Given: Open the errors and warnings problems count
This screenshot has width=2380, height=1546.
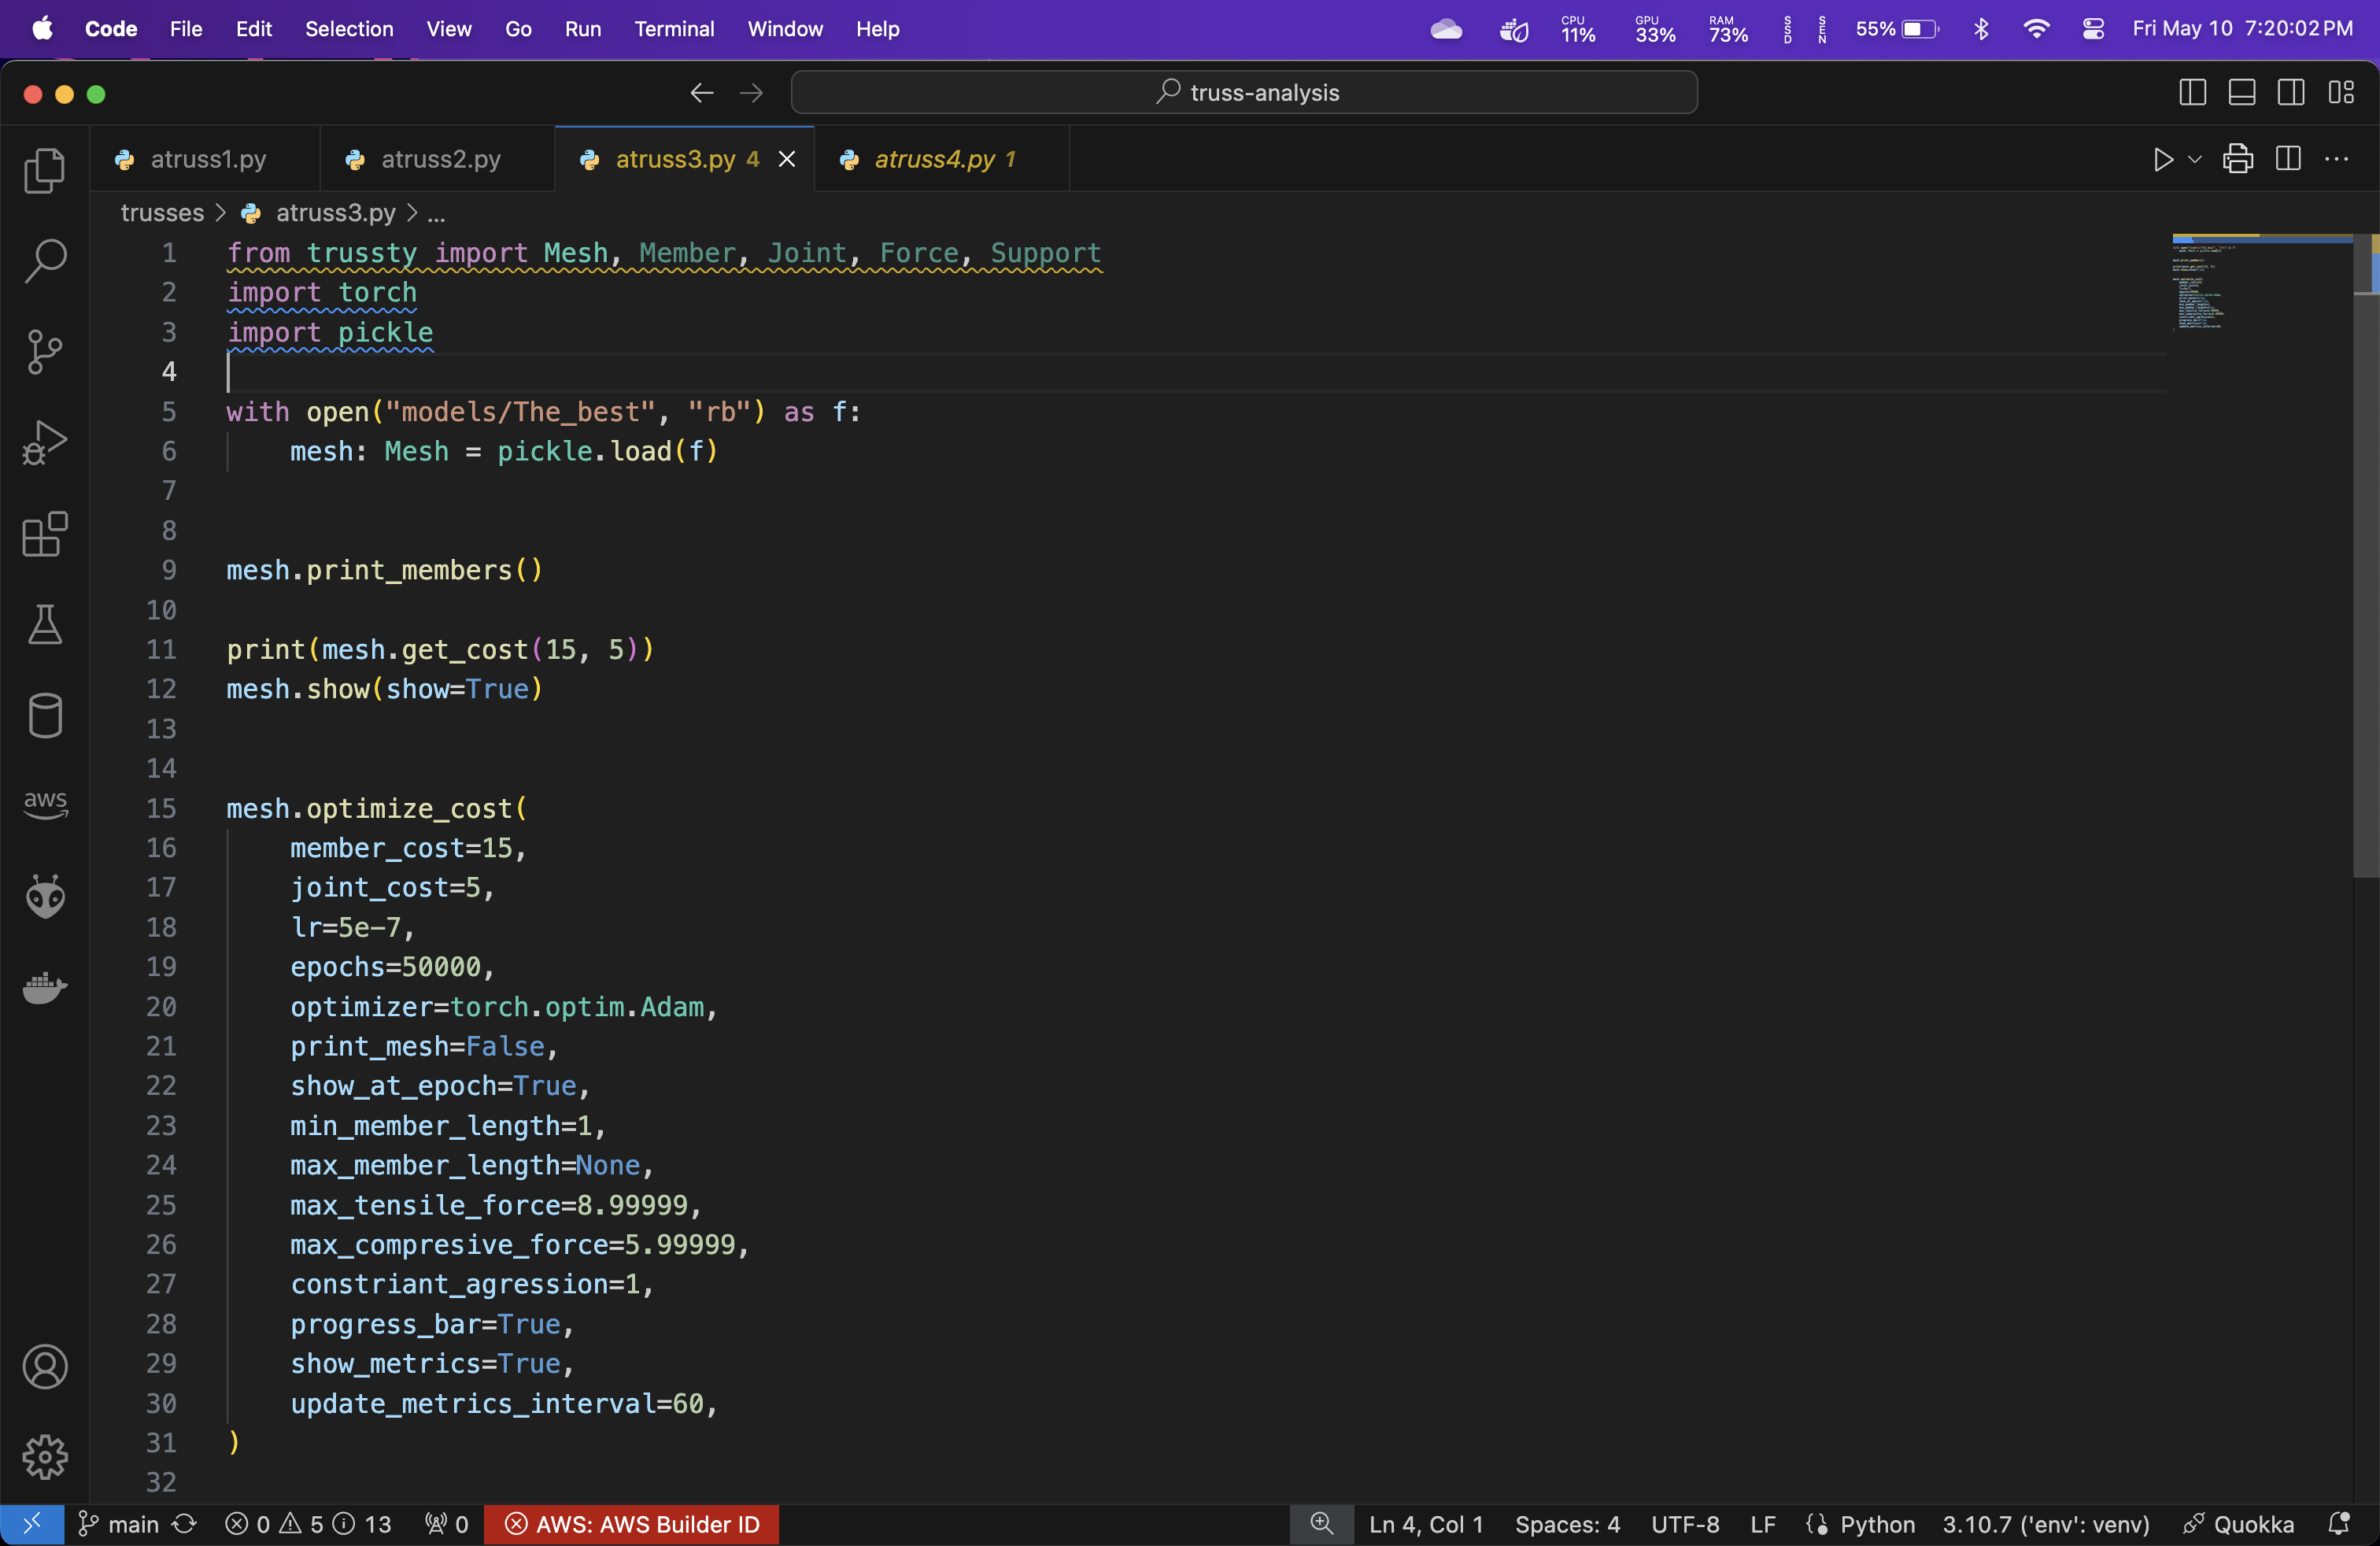Looking at the screenshot, I should [308, 1525].
